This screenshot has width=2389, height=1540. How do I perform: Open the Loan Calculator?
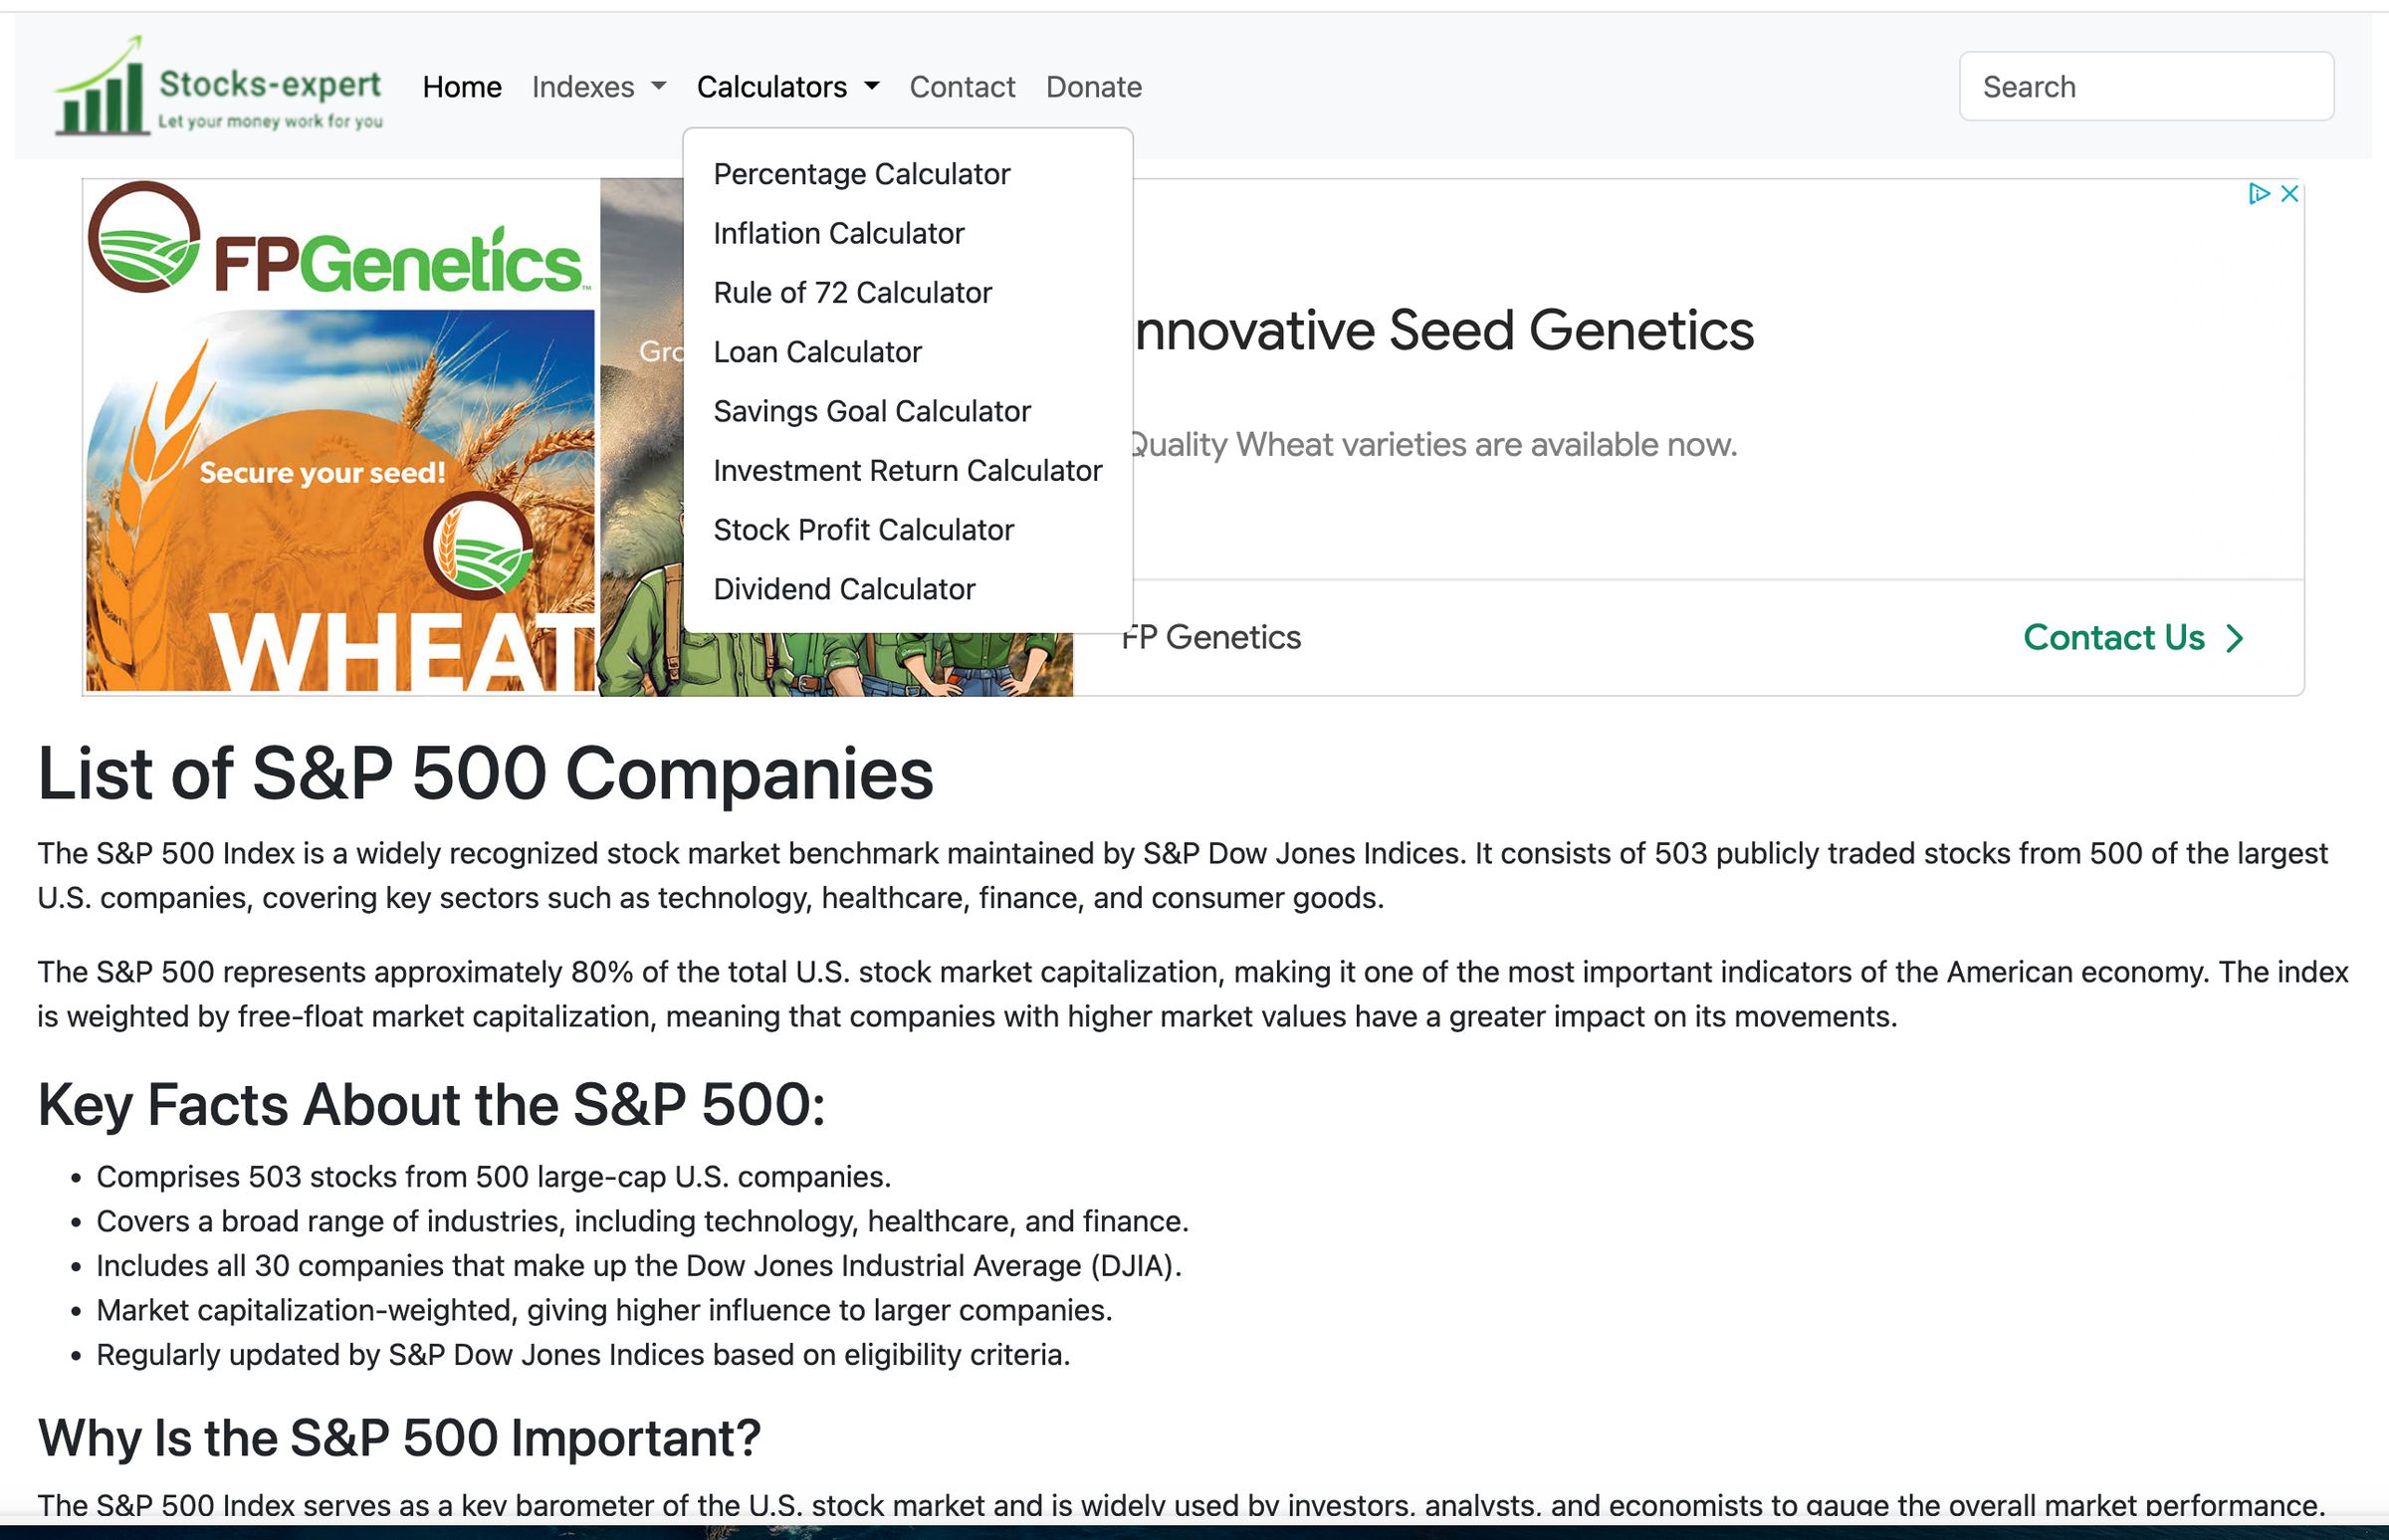817,352
